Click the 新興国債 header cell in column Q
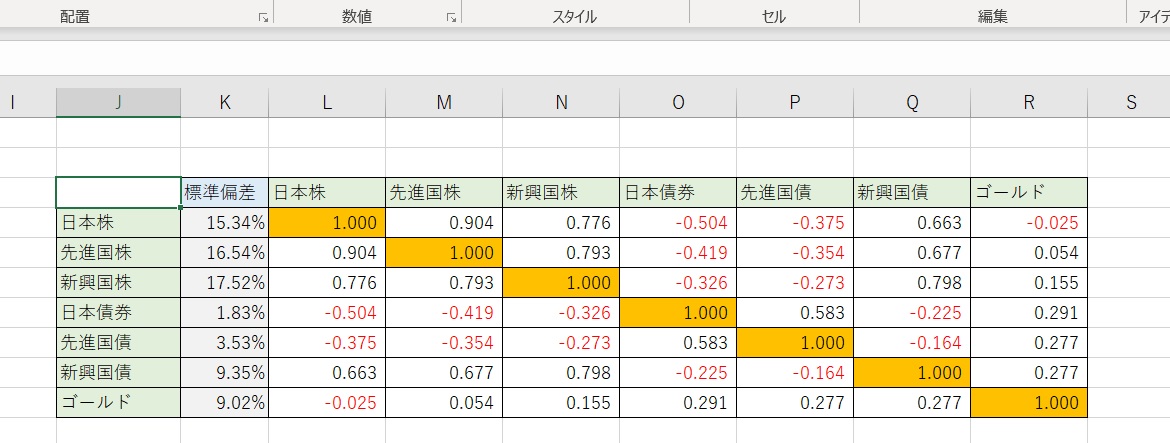 912,192
